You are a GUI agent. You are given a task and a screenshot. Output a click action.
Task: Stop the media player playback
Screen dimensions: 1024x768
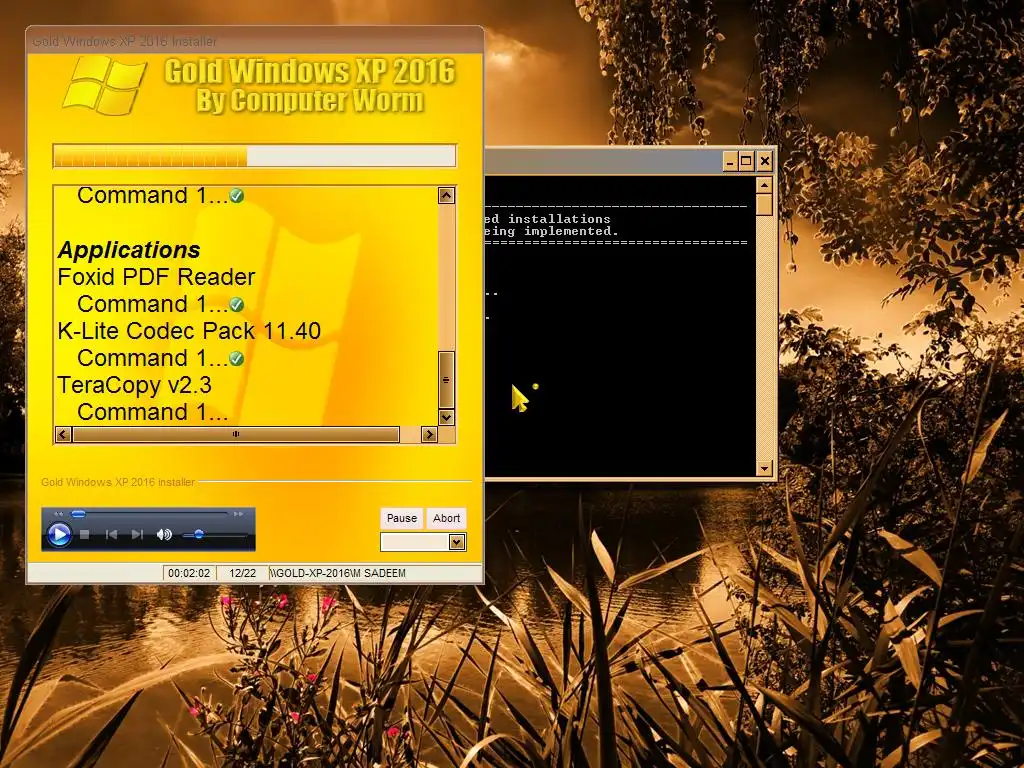[84, 535]
